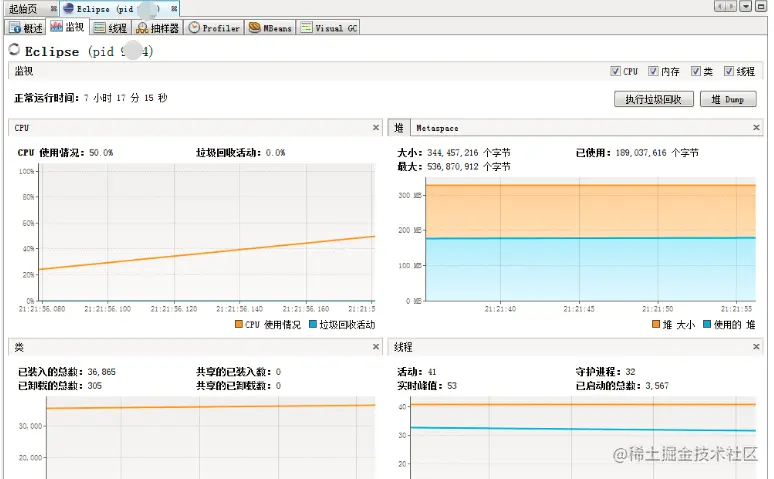The width and height of the screenshot is (774, 479).
Task: Click the 监视 section header label
Action: (24, 71)
